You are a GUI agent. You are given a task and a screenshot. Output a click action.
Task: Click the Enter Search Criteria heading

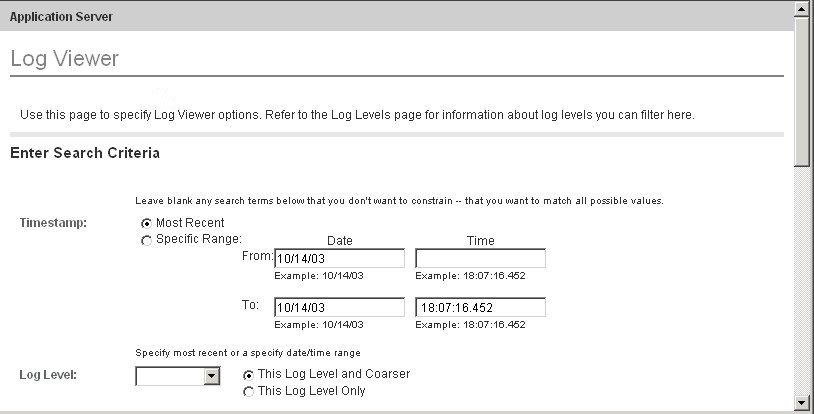pyautogui.click(x=85, y=153)
